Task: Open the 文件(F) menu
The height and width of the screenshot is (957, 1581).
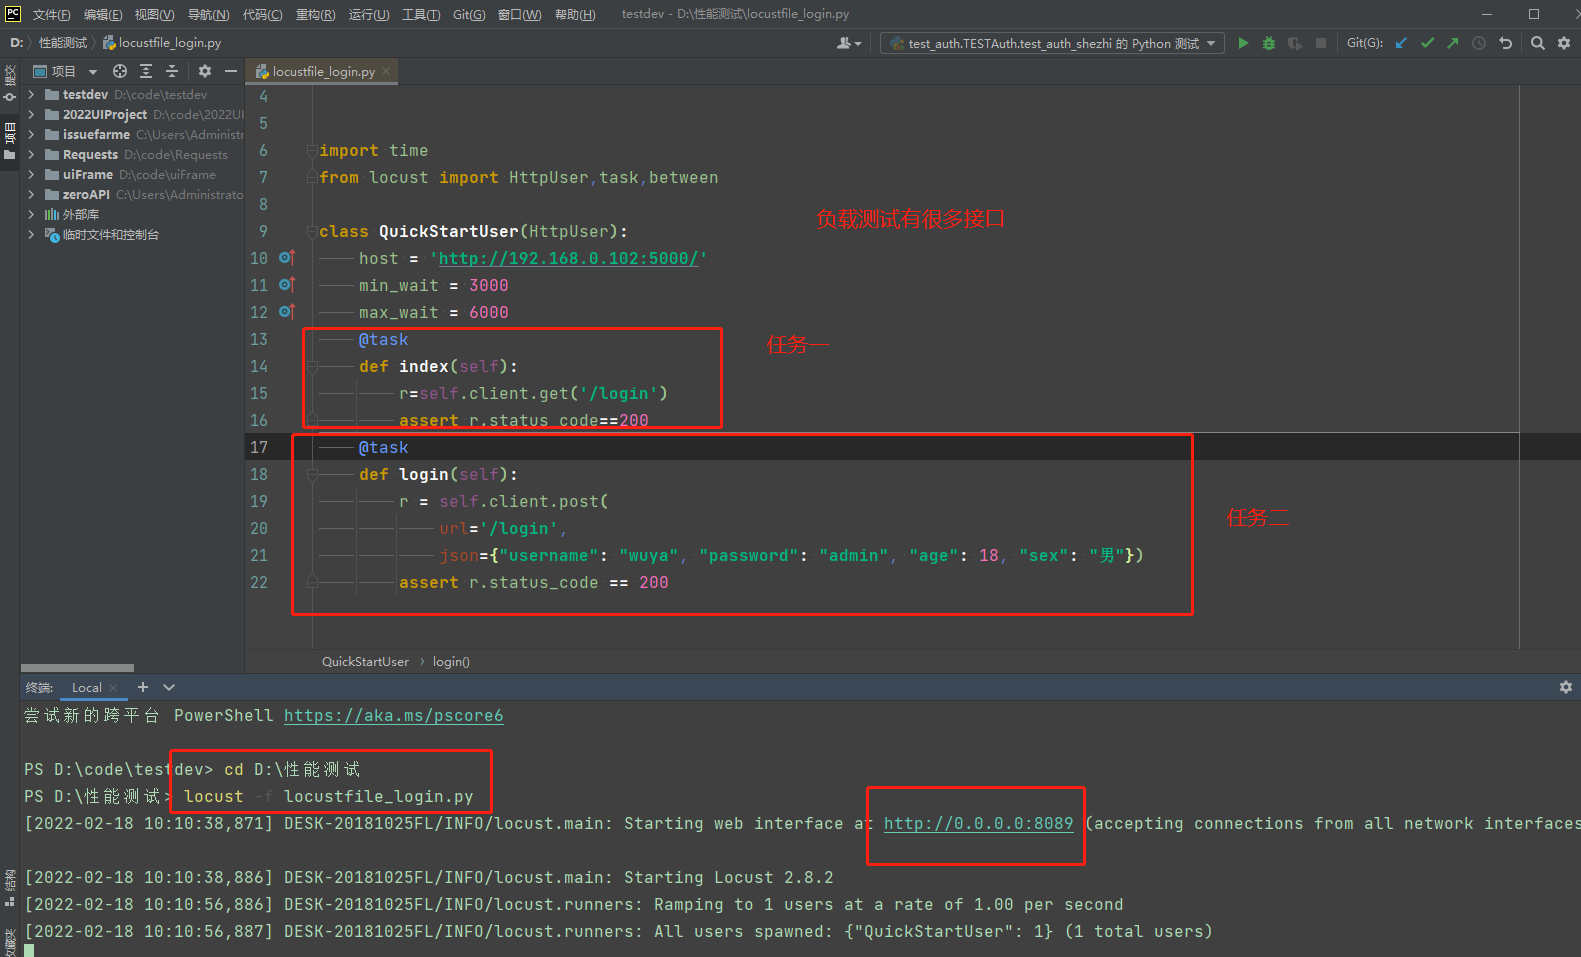Action: coord(51,15)
